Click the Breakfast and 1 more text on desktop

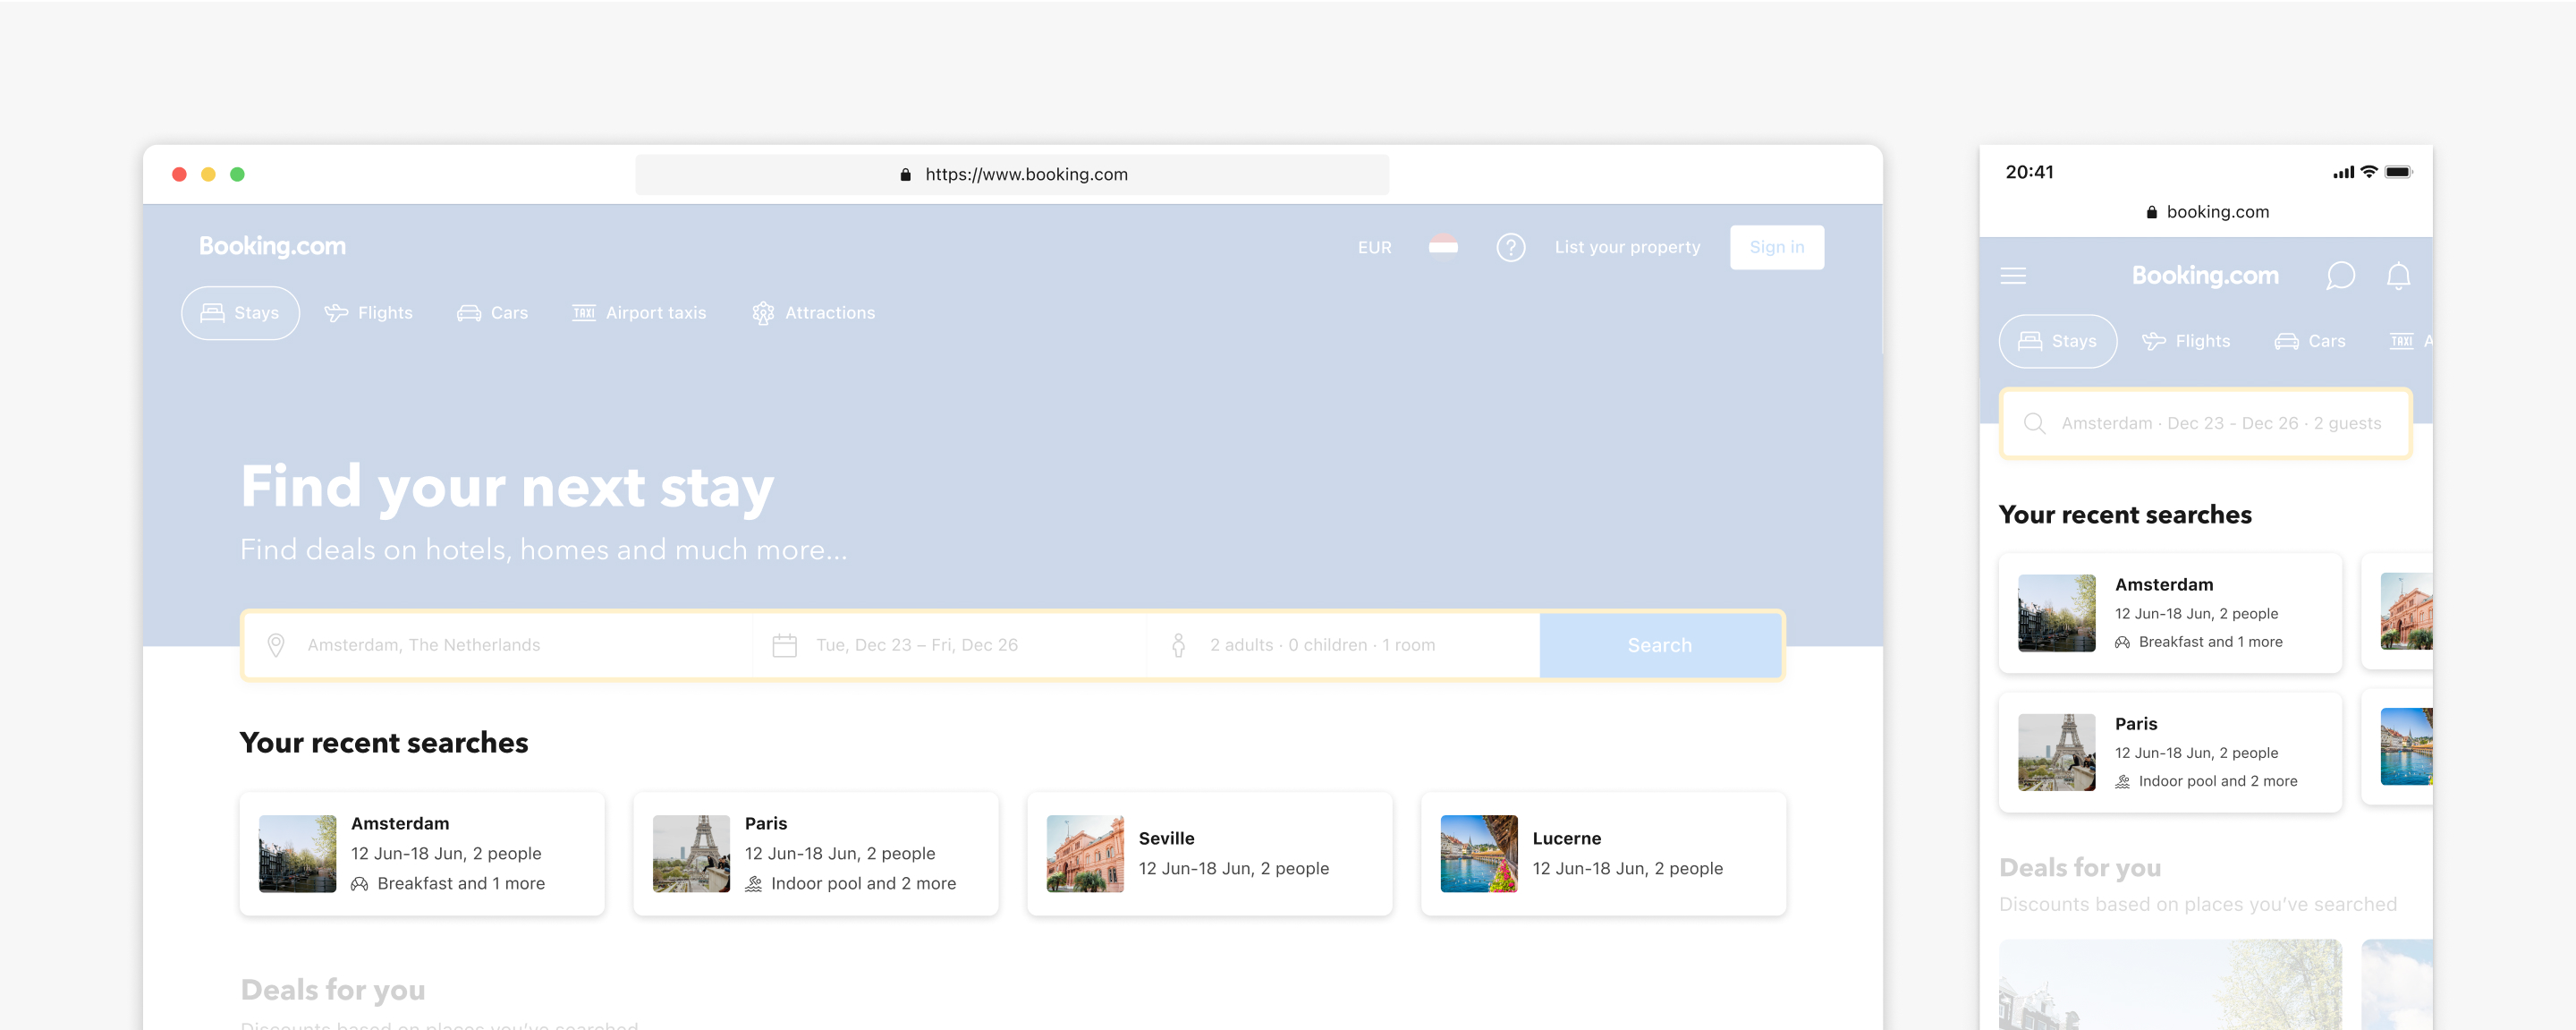461,883
